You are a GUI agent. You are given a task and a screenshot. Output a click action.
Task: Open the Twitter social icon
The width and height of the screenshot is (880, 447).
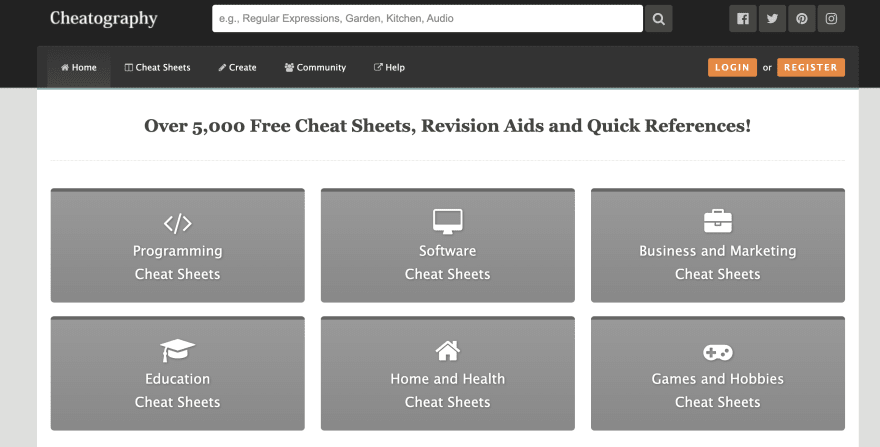coord(772,19)
